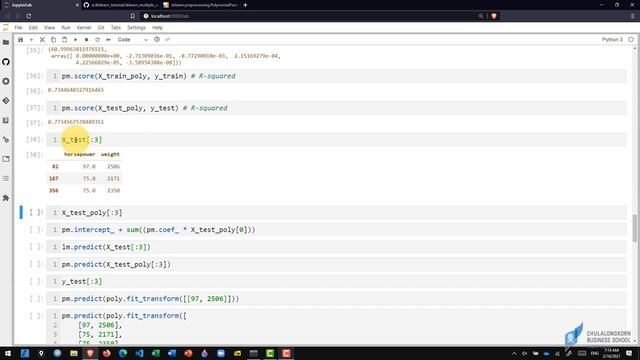The image size is (640, 360).
Task: Open the cell type dropdown showing Code
Action: click(133, 40)
